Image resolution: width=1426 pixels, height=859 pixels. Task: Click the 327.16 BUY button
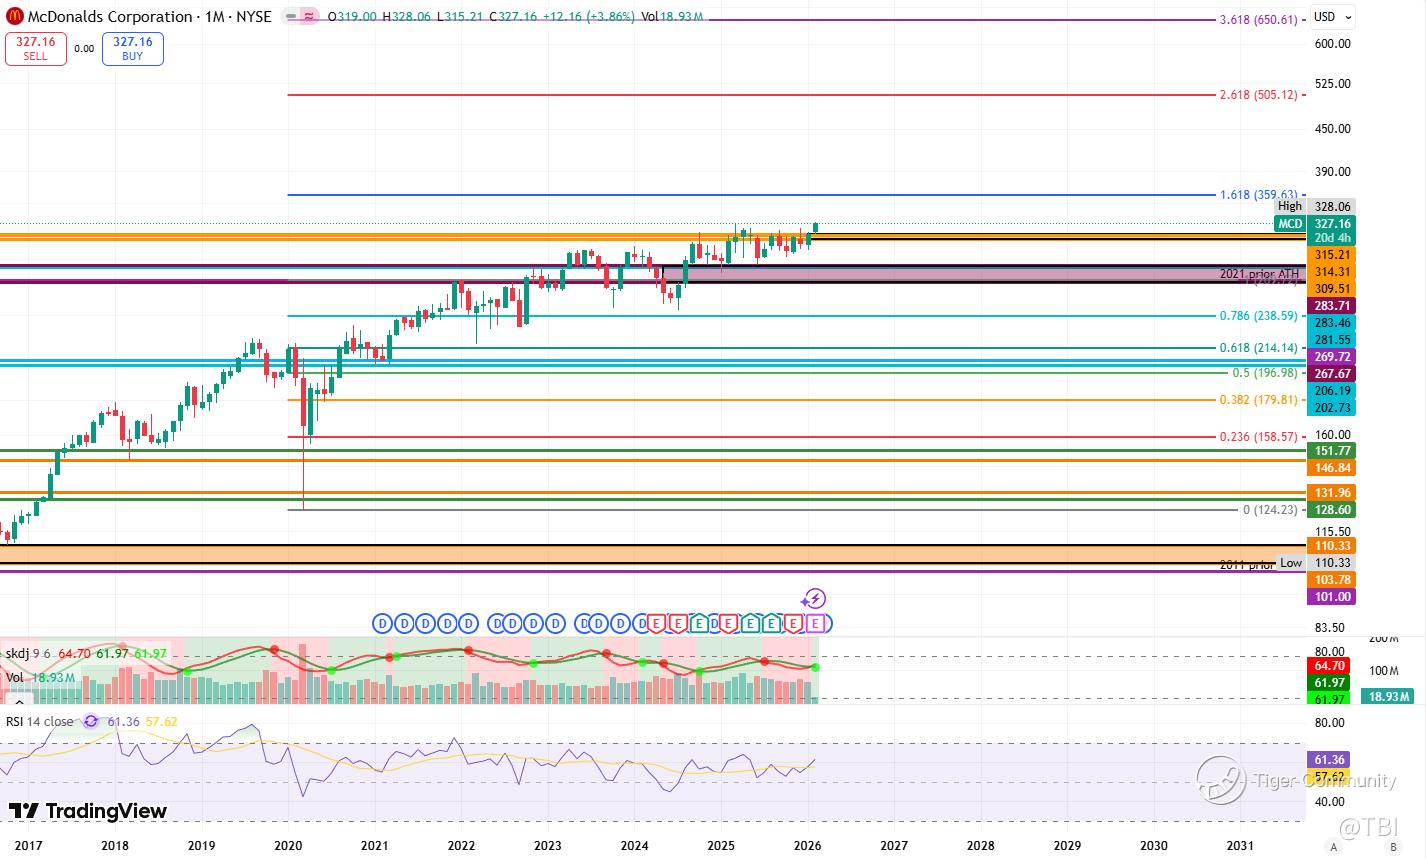[132, 48]
